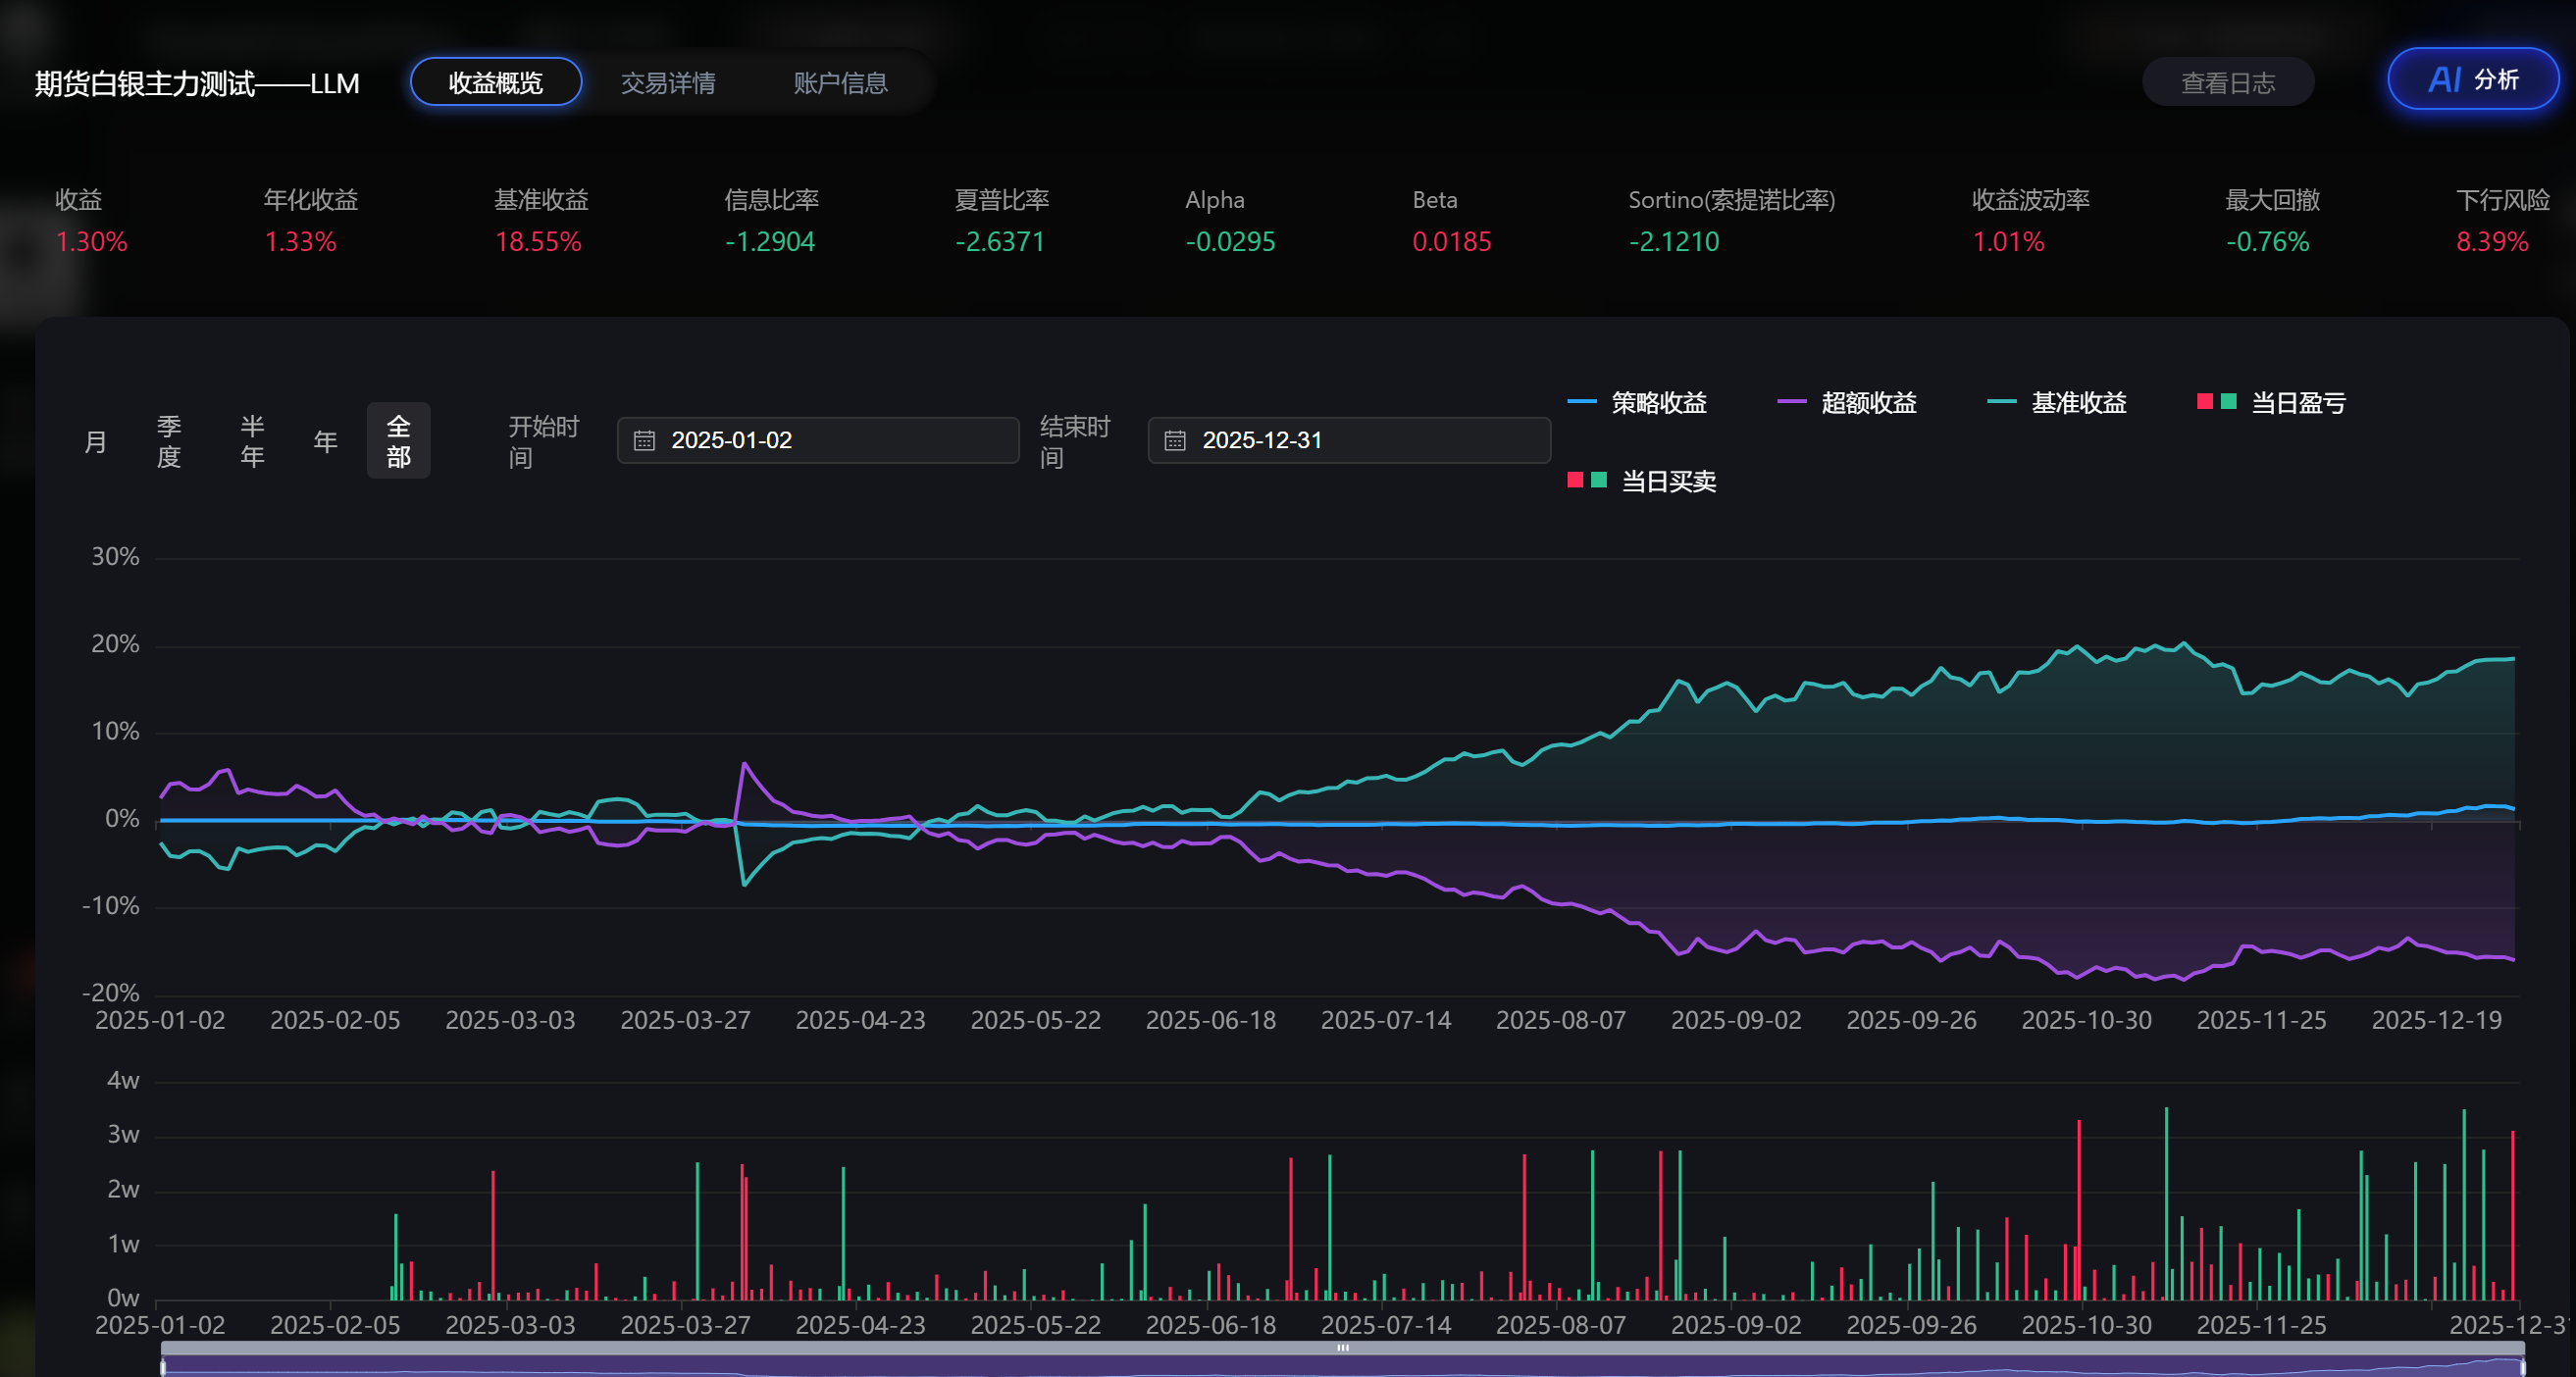Image resolution: width=2576 pixels, height=1377 pixels.
Task: Select the 全部 time range
Action: [398, 441]
